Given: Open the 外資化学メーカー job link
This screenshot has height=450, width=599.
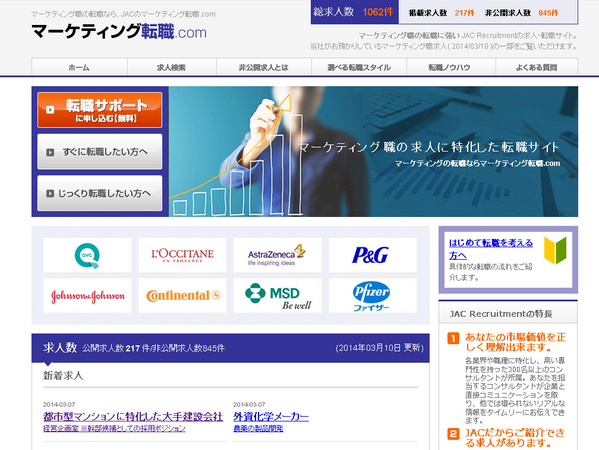Looking at the screenshot, I should 271,416.
